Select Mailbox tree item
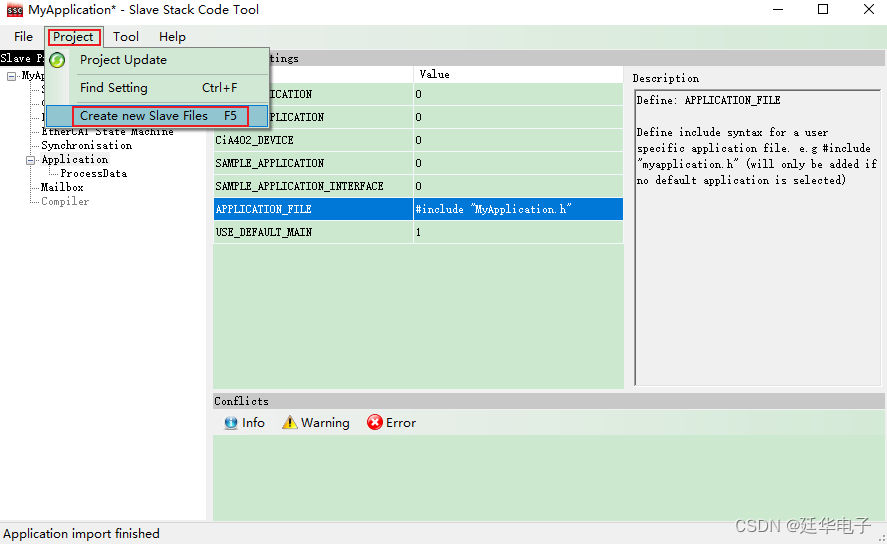Viewport: 887px width, 544px height. coord(62,187)
